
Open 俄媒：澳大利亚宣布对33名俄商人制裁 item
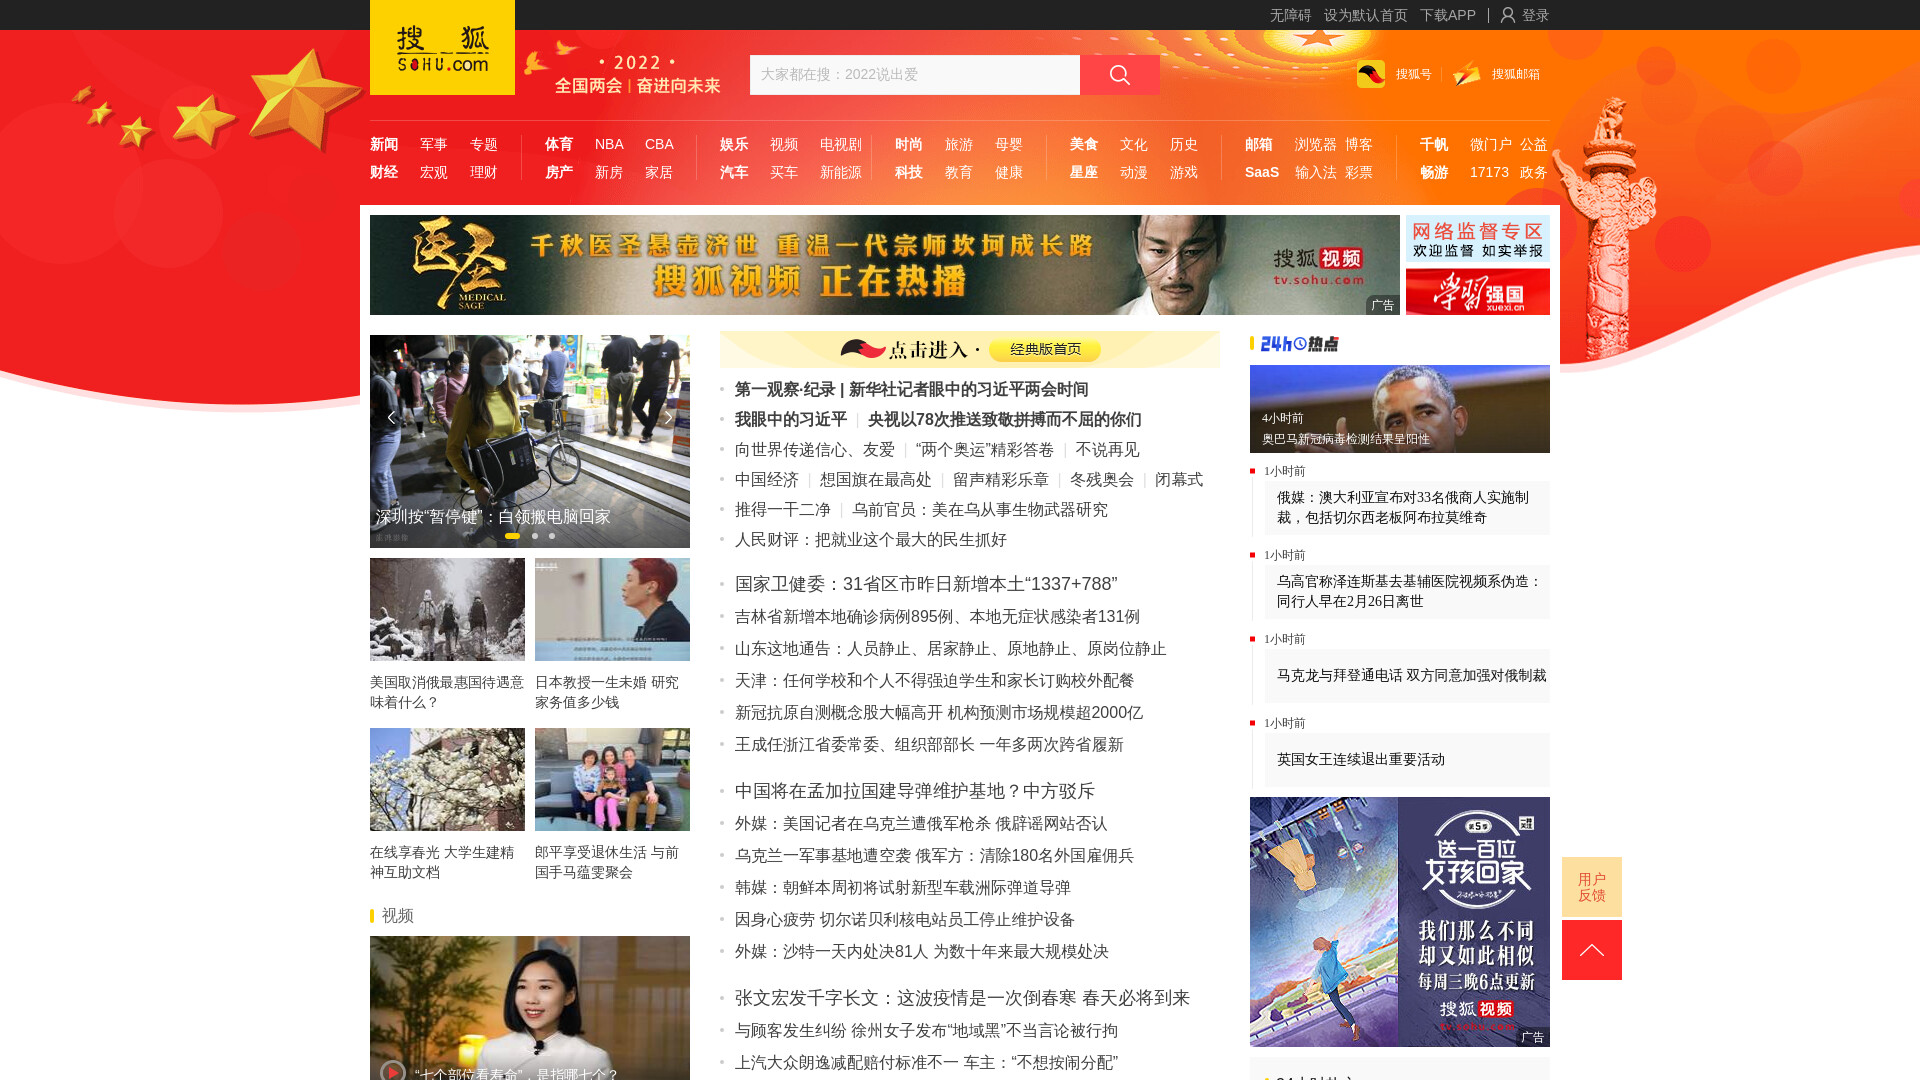click(1403, 507)
